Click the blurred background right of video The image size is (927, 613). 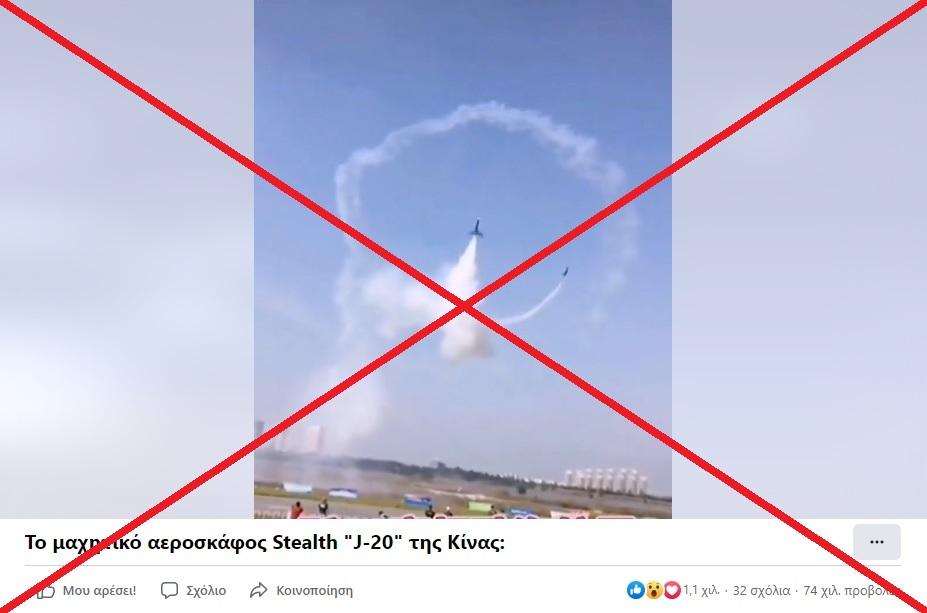[799, 259]
